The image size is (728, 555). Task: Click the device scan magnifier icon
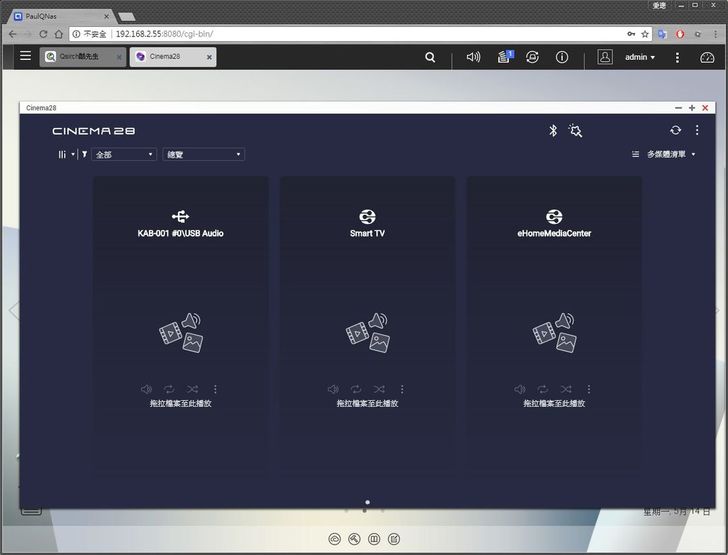575,130
